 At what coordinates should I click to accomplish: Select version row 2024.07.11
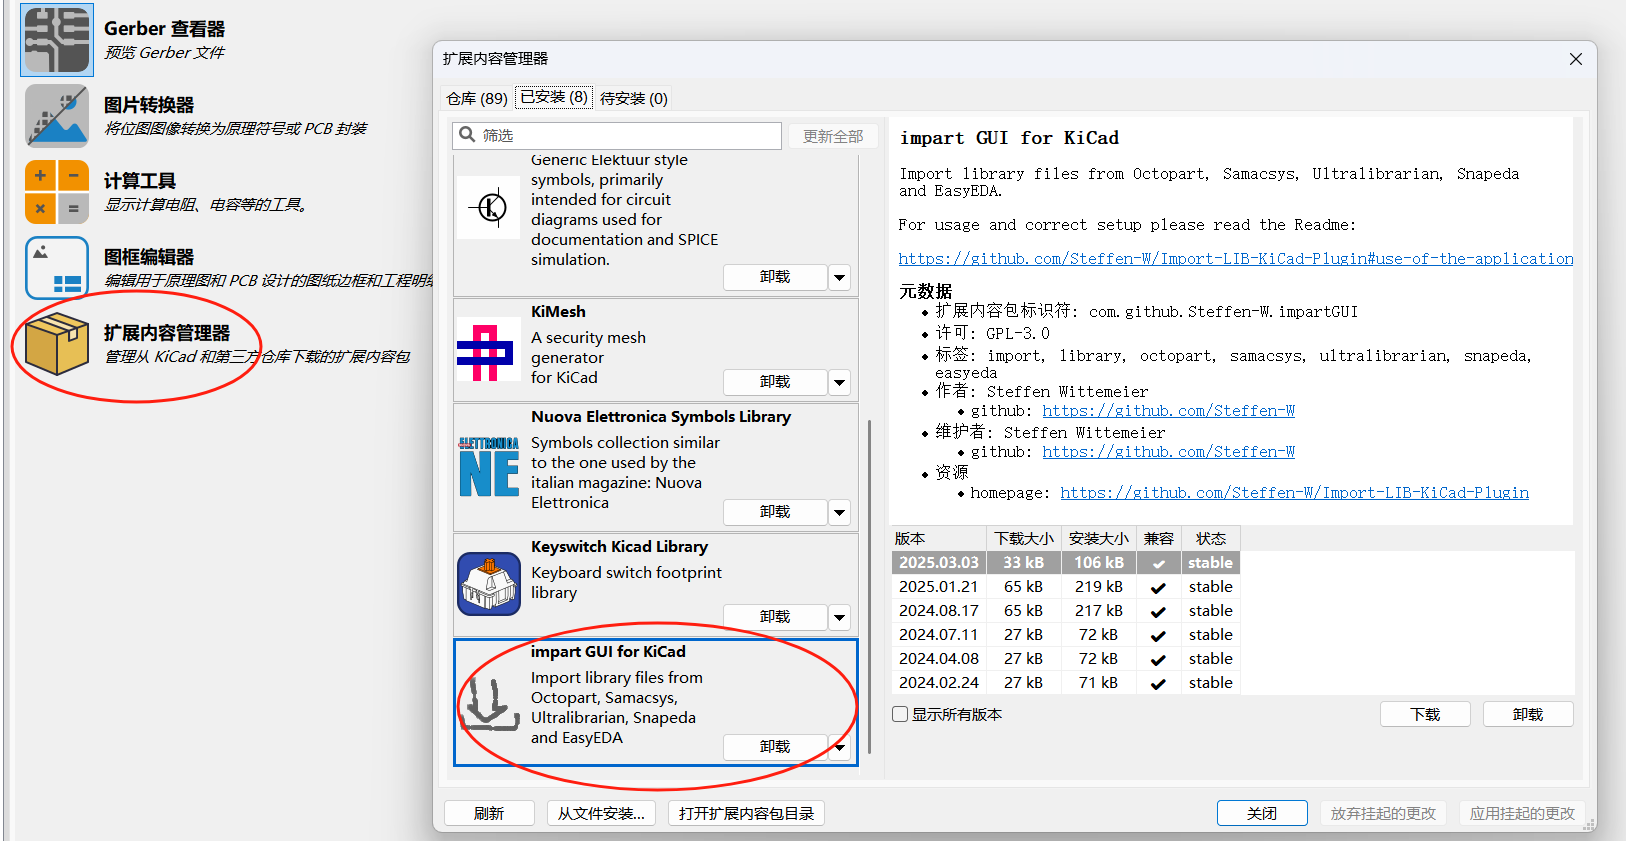(1066, 635)
